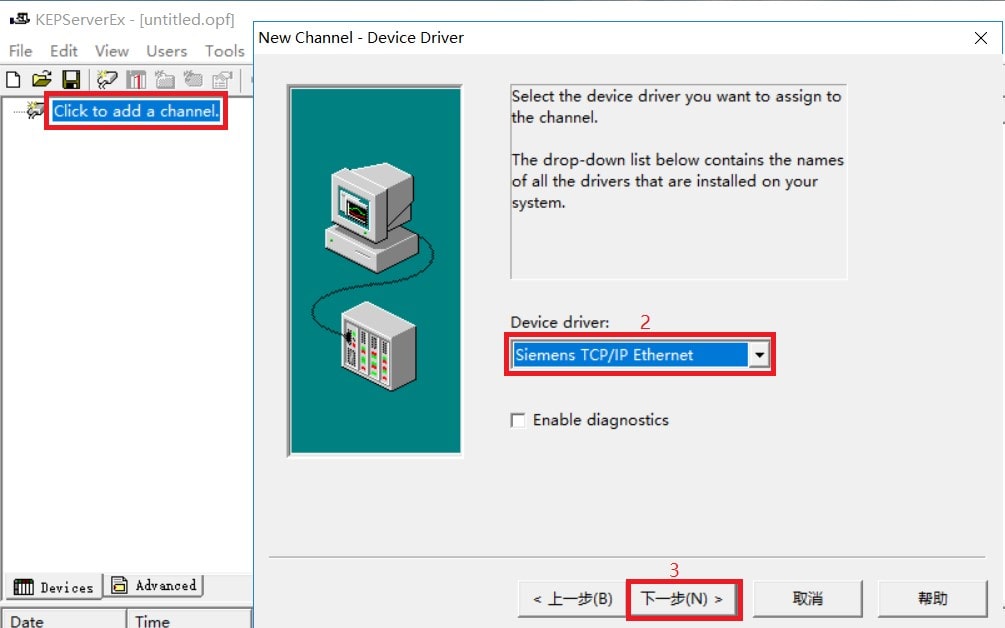Open the Edit menu
Viewport: 1005px width, 628px height.
(x=63, y=51)
